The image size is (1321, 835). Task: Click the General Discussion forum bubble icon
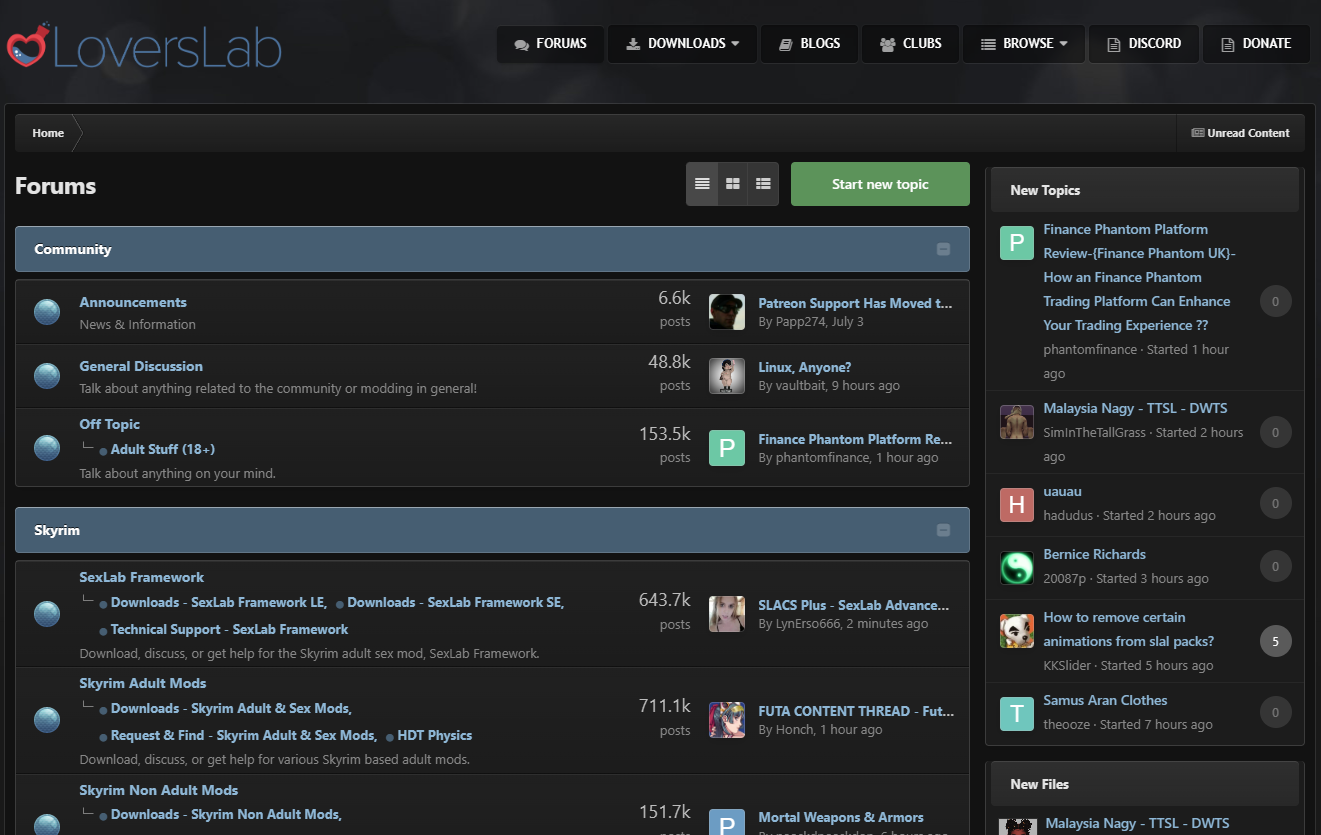(47, 376)
